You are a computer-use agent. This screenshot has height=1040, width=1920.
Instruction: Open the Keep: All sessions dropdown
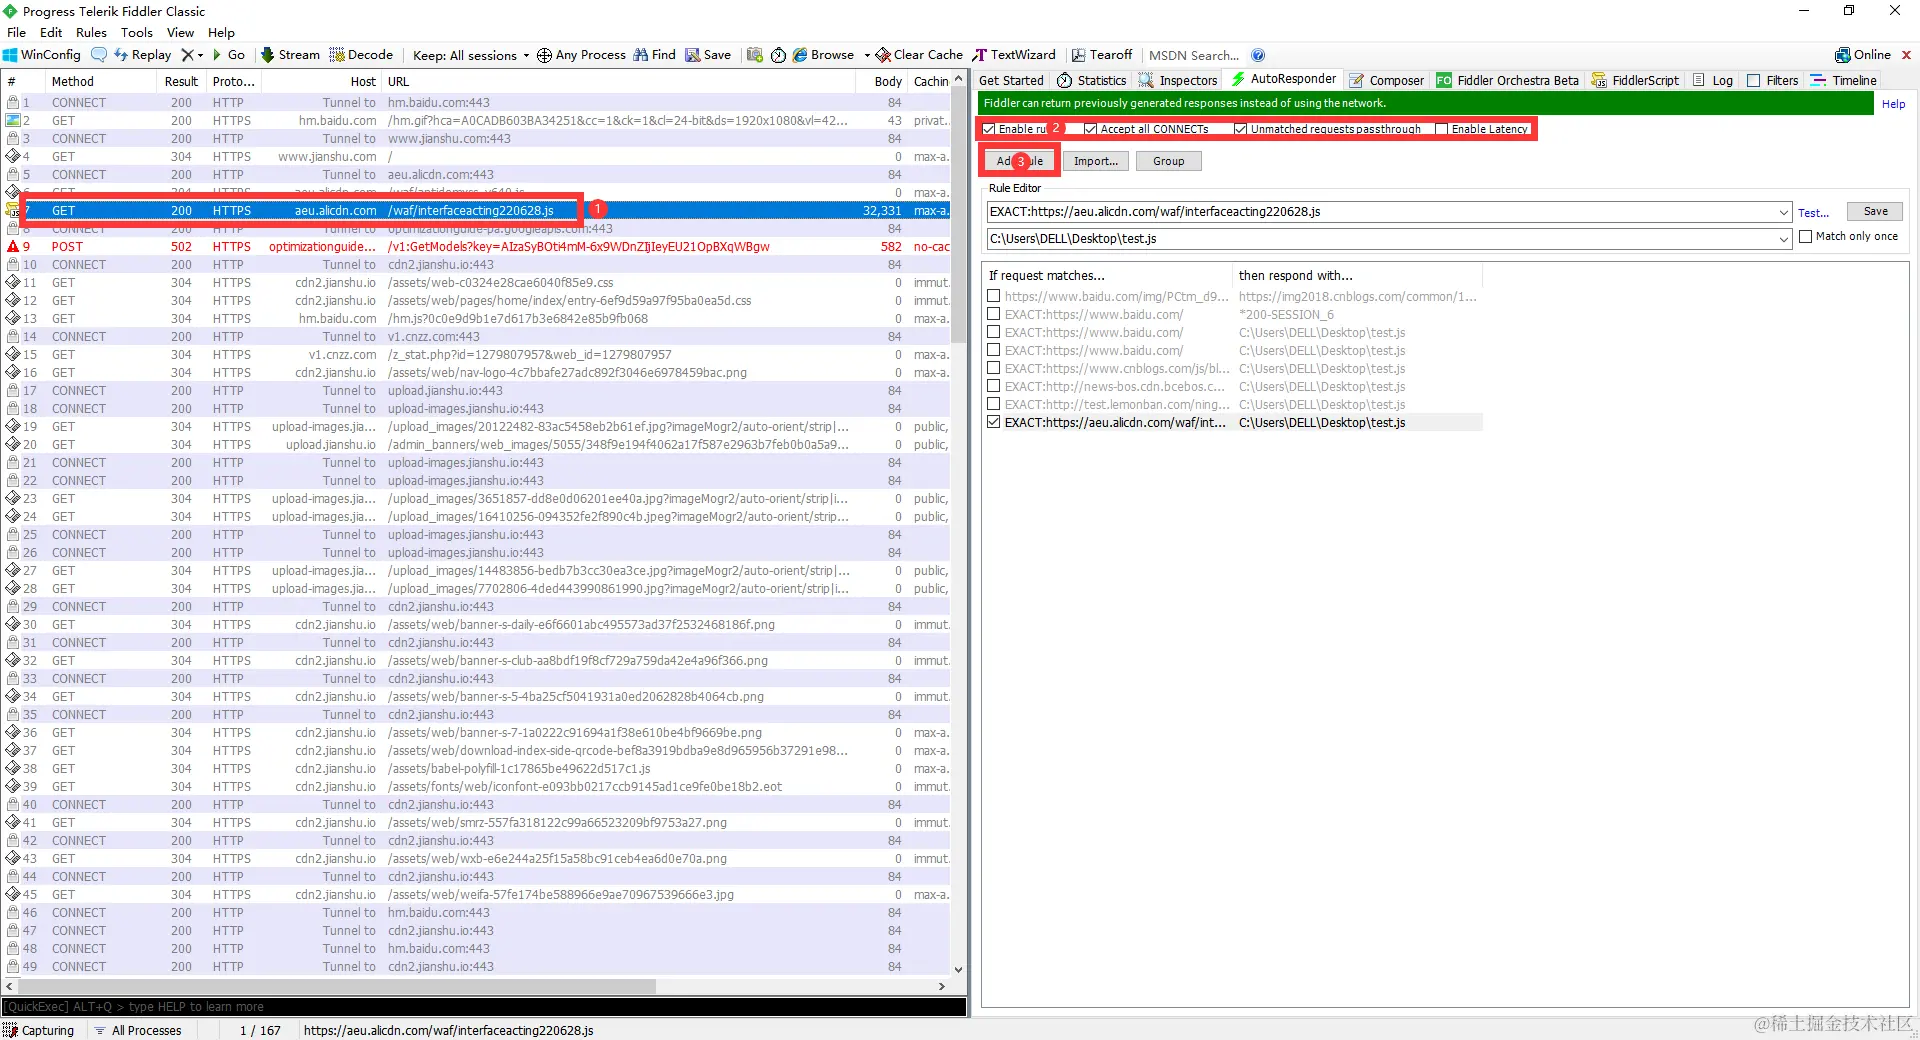pyautogui.click(x=471, y=55)
